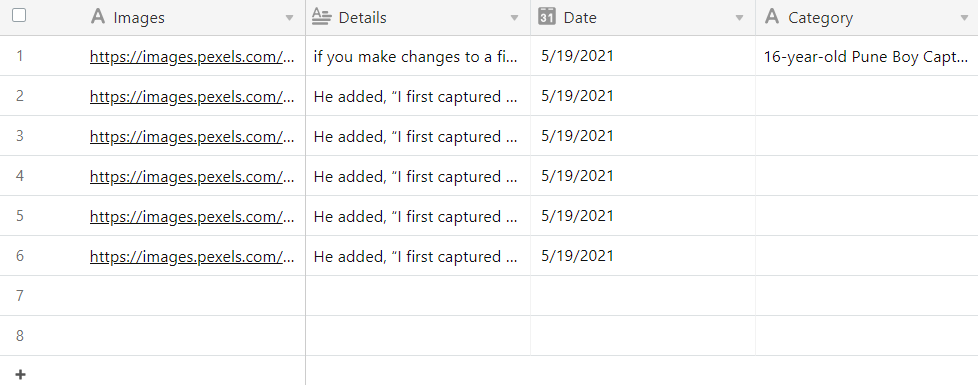Click the empty Images cell in row 7
This screenshot has width=978, height=385.
coord(193,295)
